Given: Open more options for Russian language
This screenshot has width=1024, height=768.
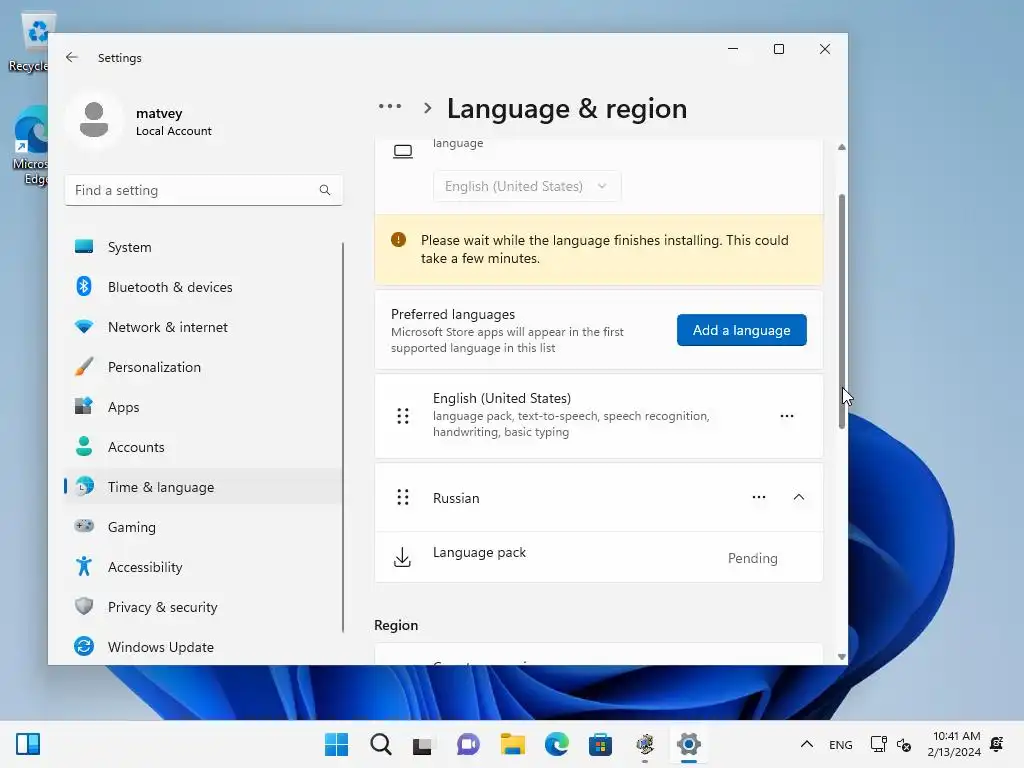Looking at the screenshot, I should pyautogui.click(x=759, y=497).
